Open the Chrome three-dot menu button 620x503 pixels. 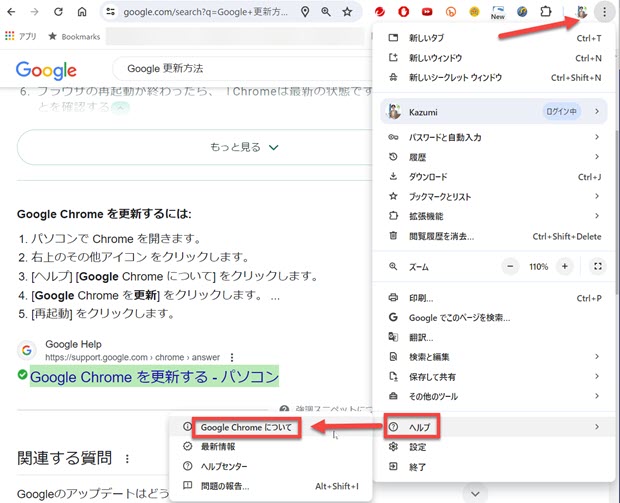[x=603, y=12]
